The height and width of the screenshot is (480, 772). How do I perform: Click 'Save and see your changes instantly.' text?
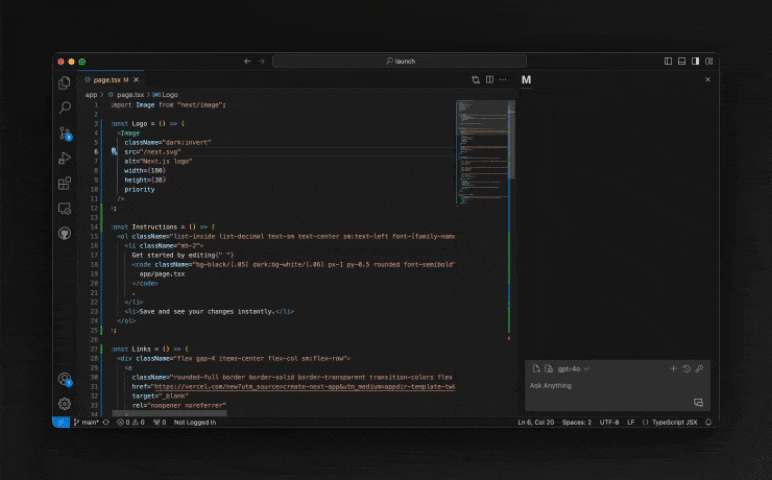pos(207,312)
